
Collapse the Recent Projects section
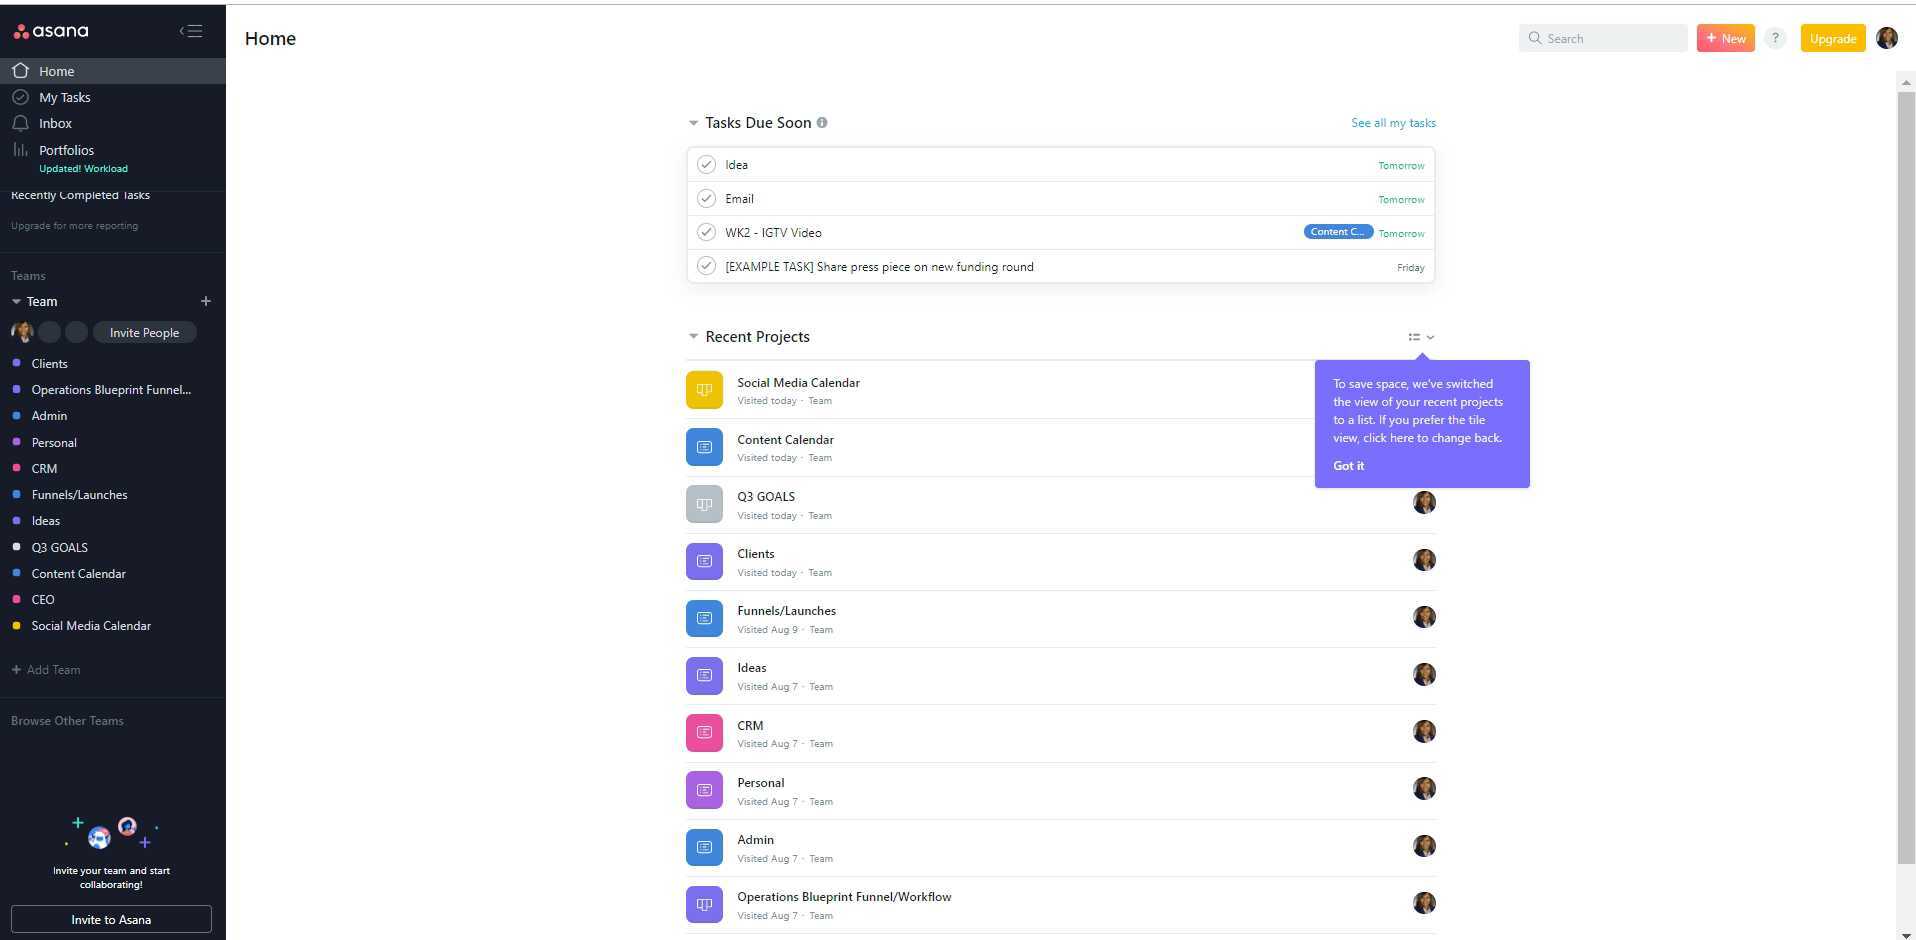coord(693,337)
